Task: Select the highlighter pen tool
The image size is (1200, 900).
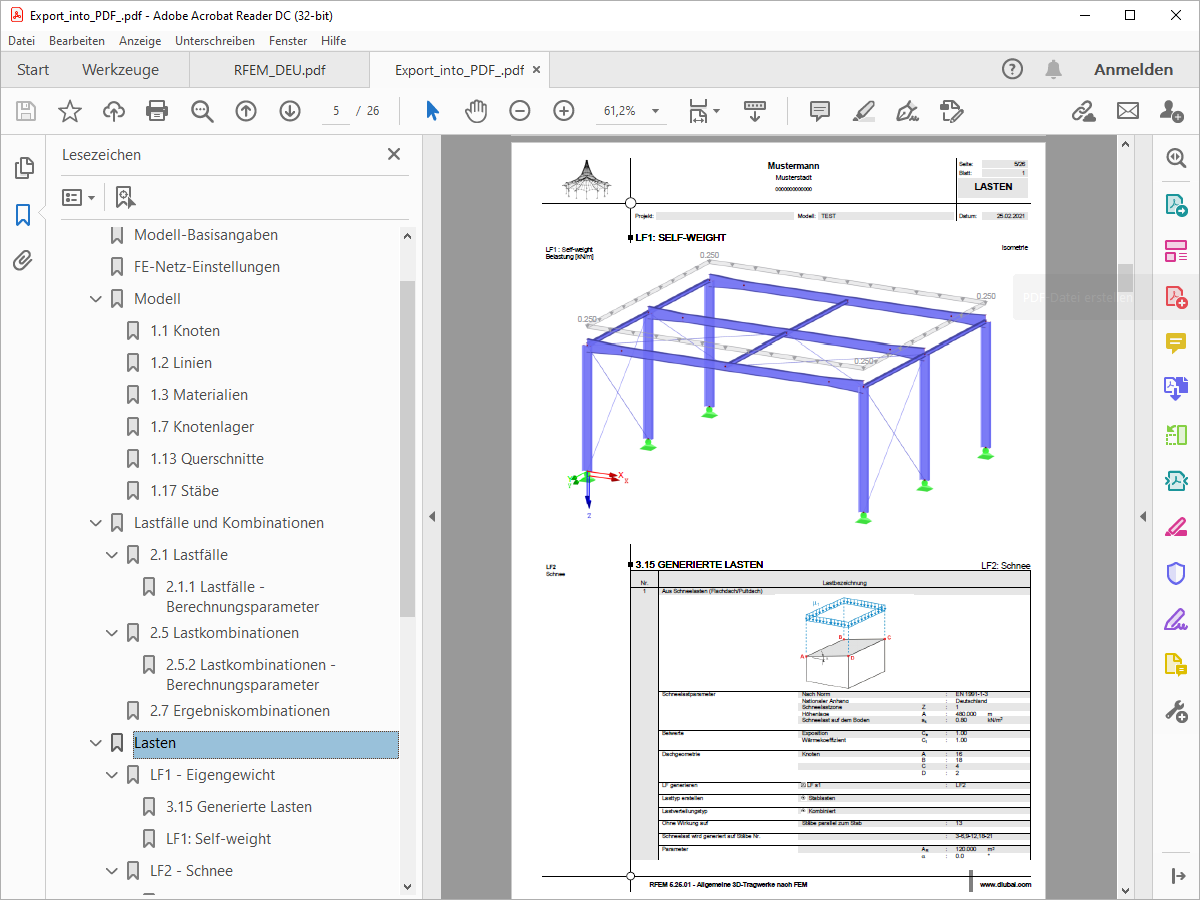Action: [864, 111]
